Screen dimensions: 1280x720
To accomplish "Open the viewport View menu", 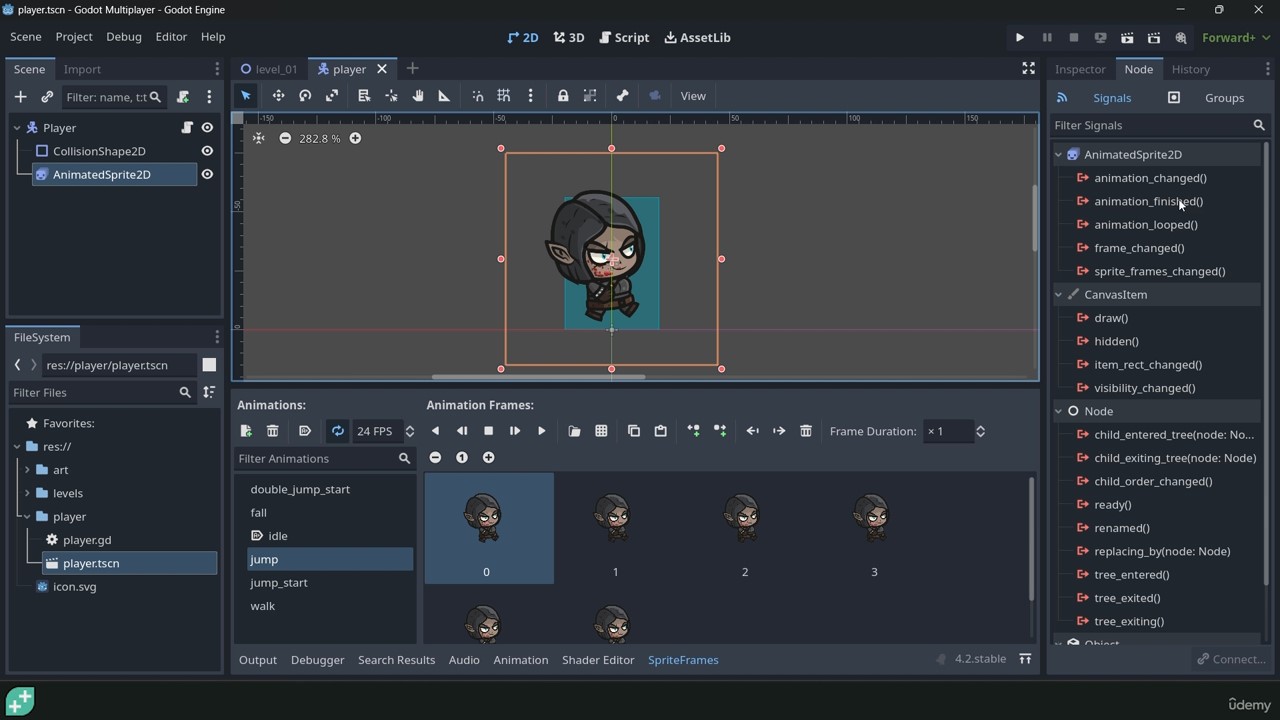I will [x=693, y=96].
